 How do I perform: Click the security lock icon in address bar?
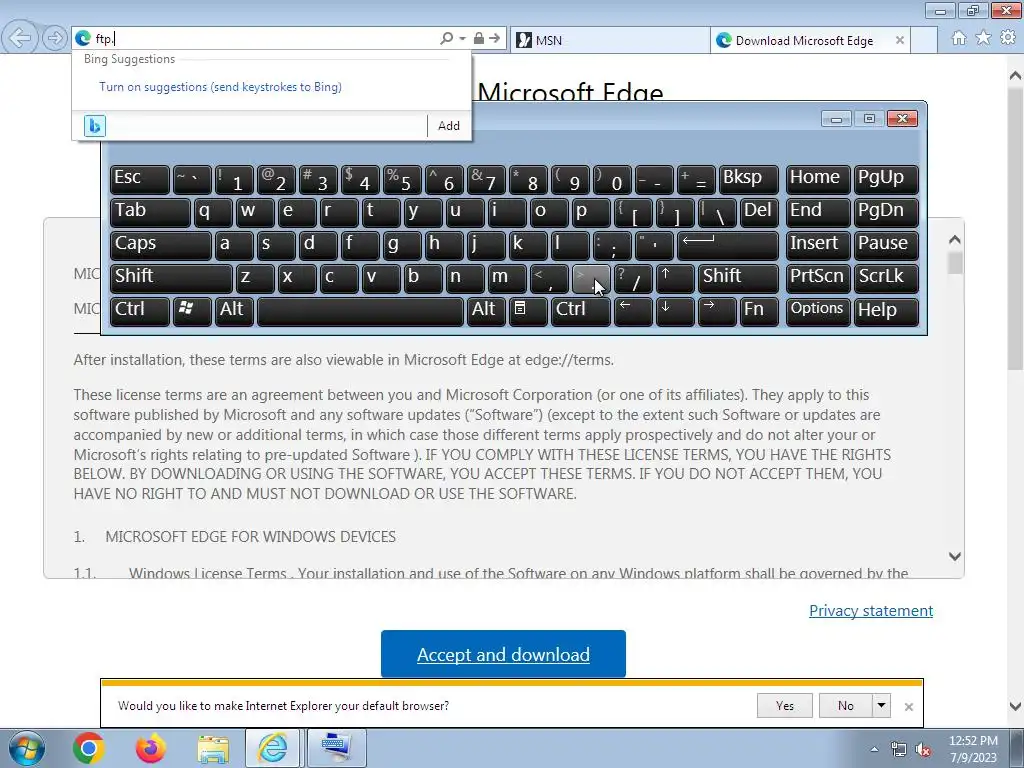[x=479, y=39]
